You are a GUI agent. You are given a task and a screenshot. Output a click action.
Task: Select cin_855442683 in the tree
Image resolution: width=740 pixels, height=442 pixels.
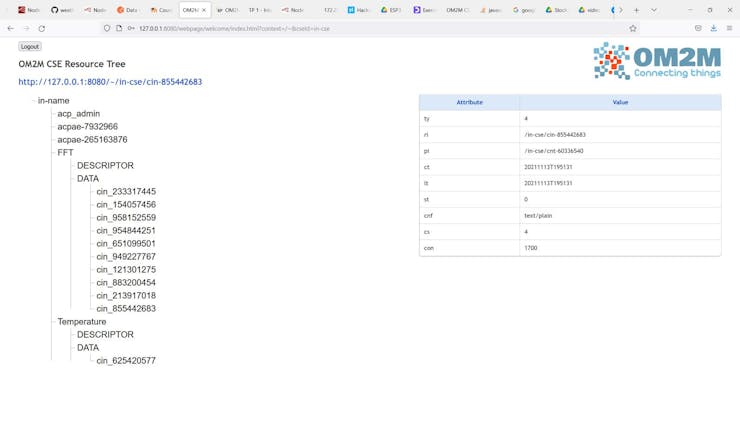pos(126,309)
